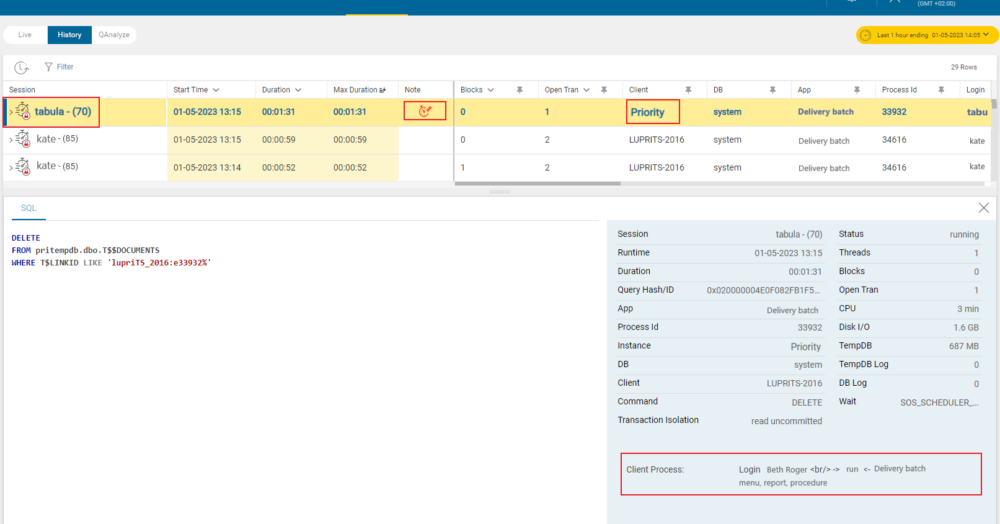Pin the Process Id column
Image resolution: width=1000 pixels, height=524 pixels.
point(941,90)
